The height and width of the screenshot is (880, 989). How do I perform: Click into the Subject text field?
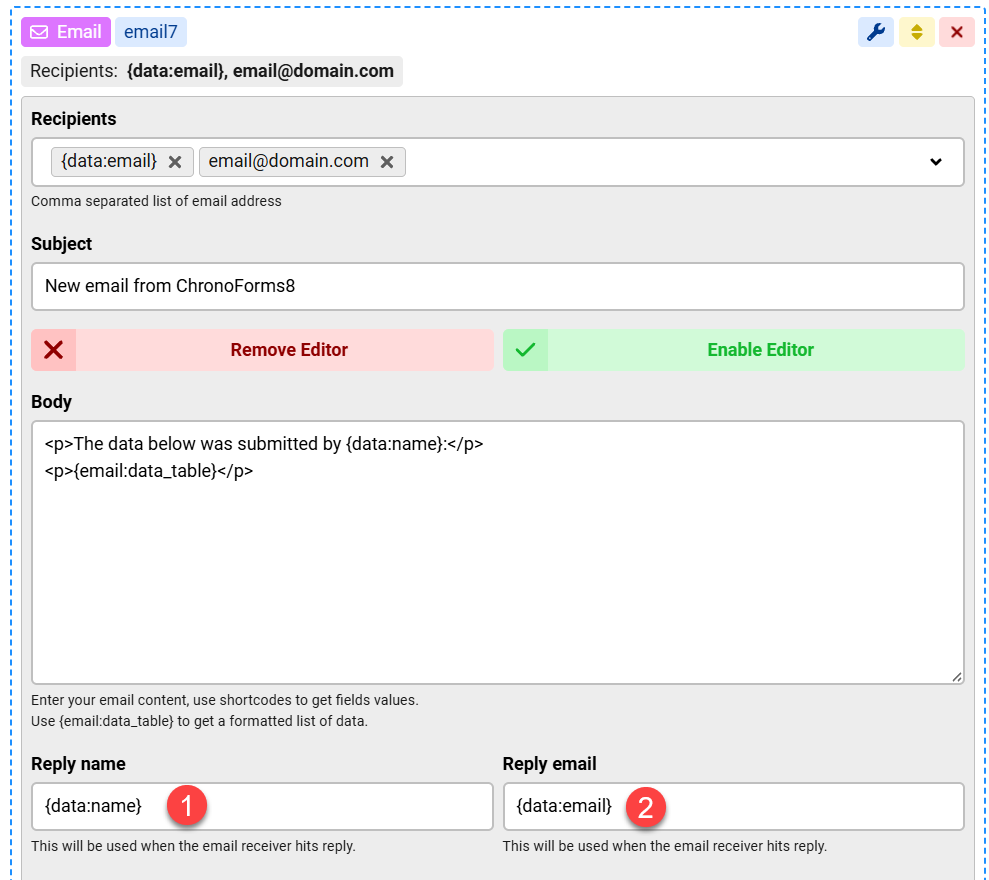pyautogui.click(x=497, y=286)
